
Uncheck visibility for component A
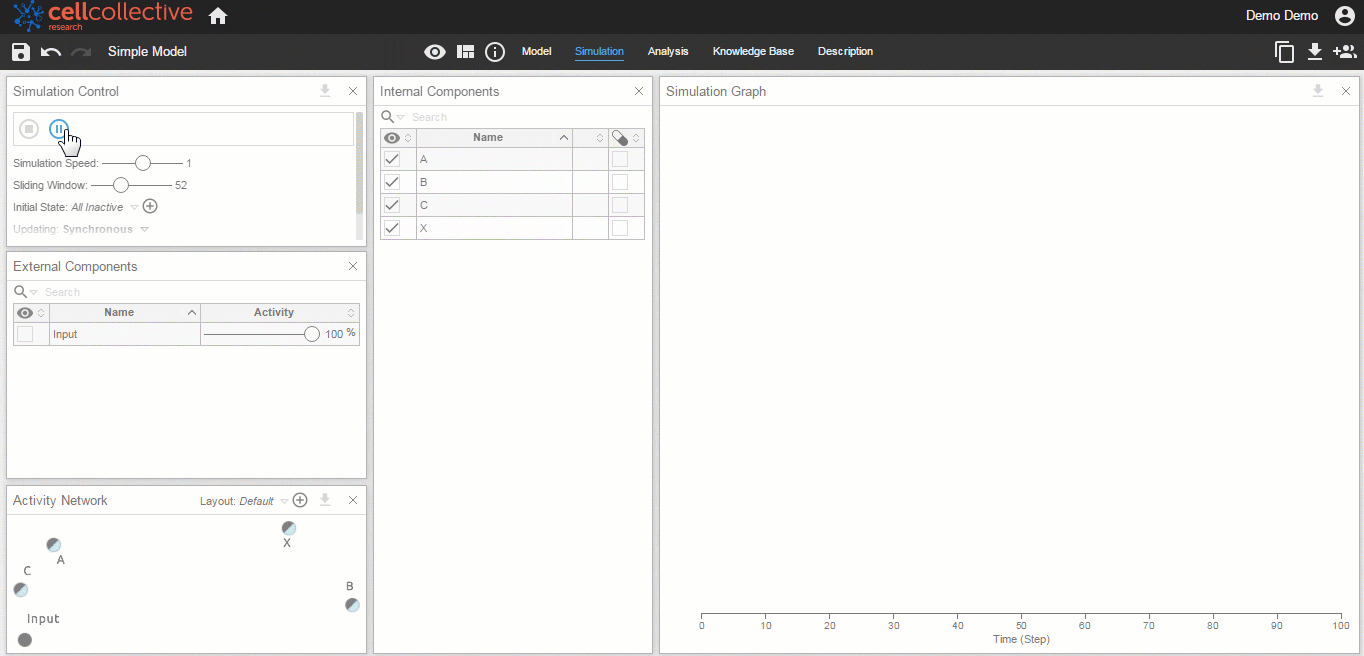(392, 159)
